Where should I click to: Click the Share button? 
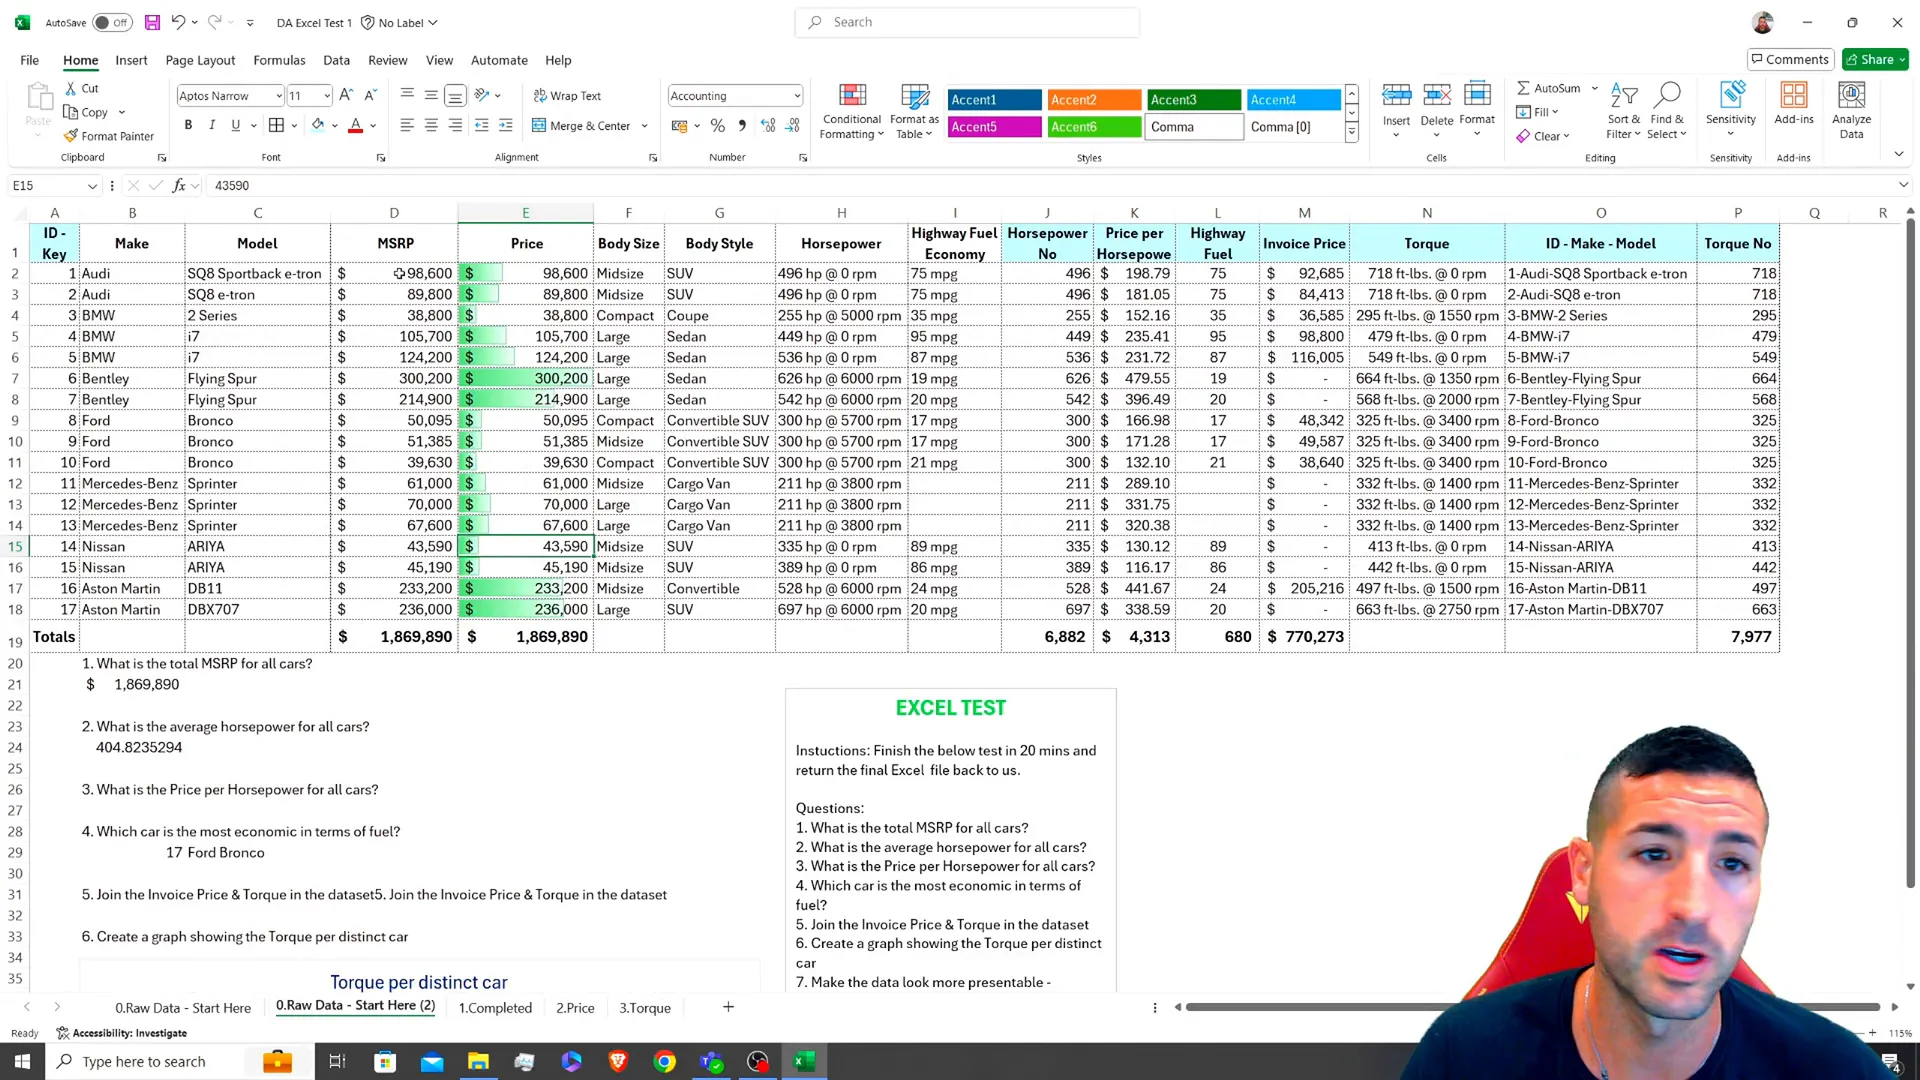[x=1876, y=59]
